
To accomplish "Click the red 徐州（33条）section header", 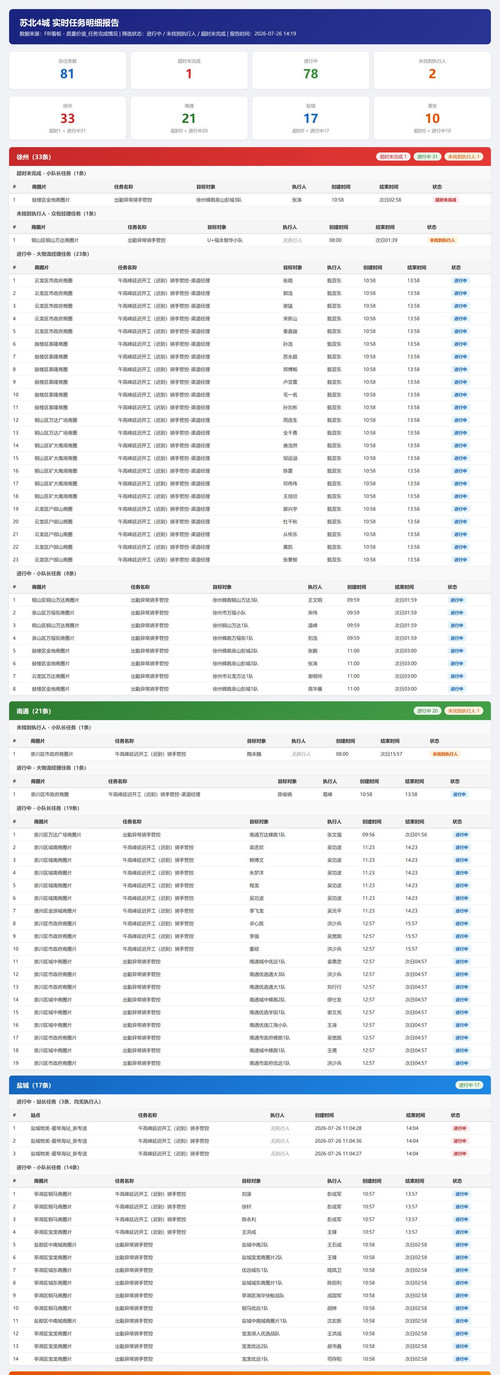I will coord(250,157).
